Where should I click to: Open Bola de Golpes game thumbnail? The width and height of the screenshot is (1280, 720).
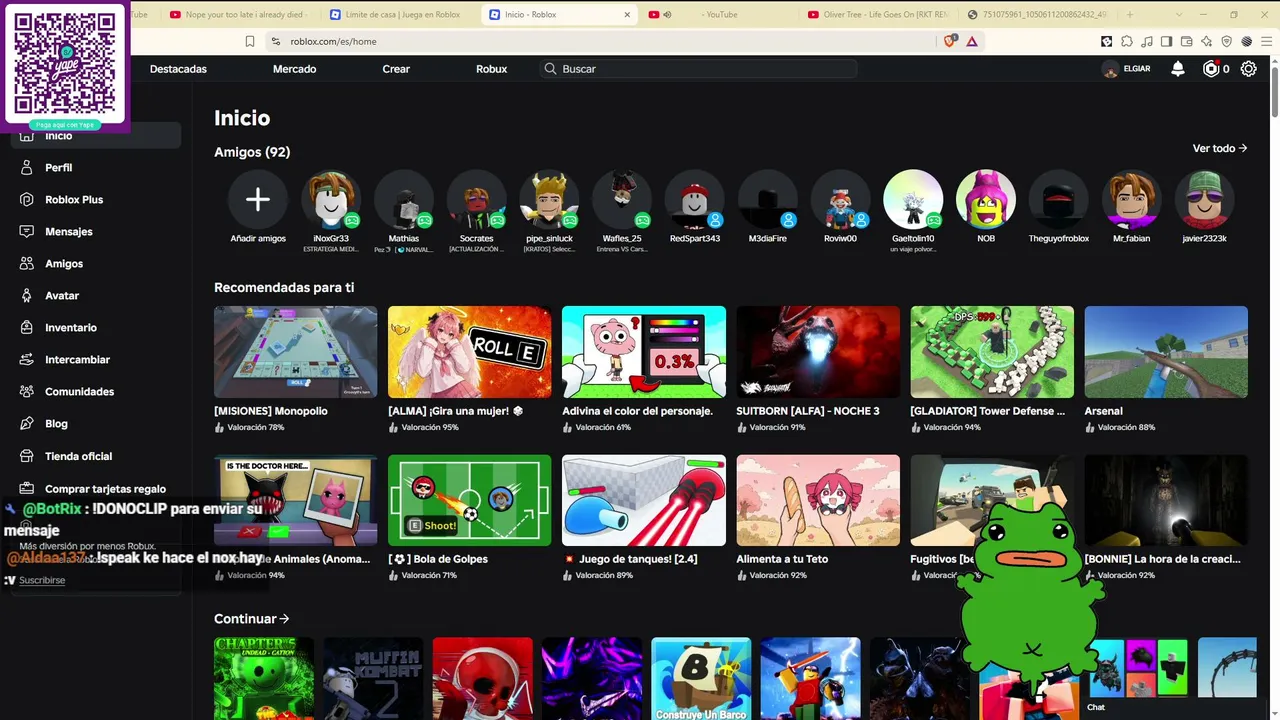point(469,500)
